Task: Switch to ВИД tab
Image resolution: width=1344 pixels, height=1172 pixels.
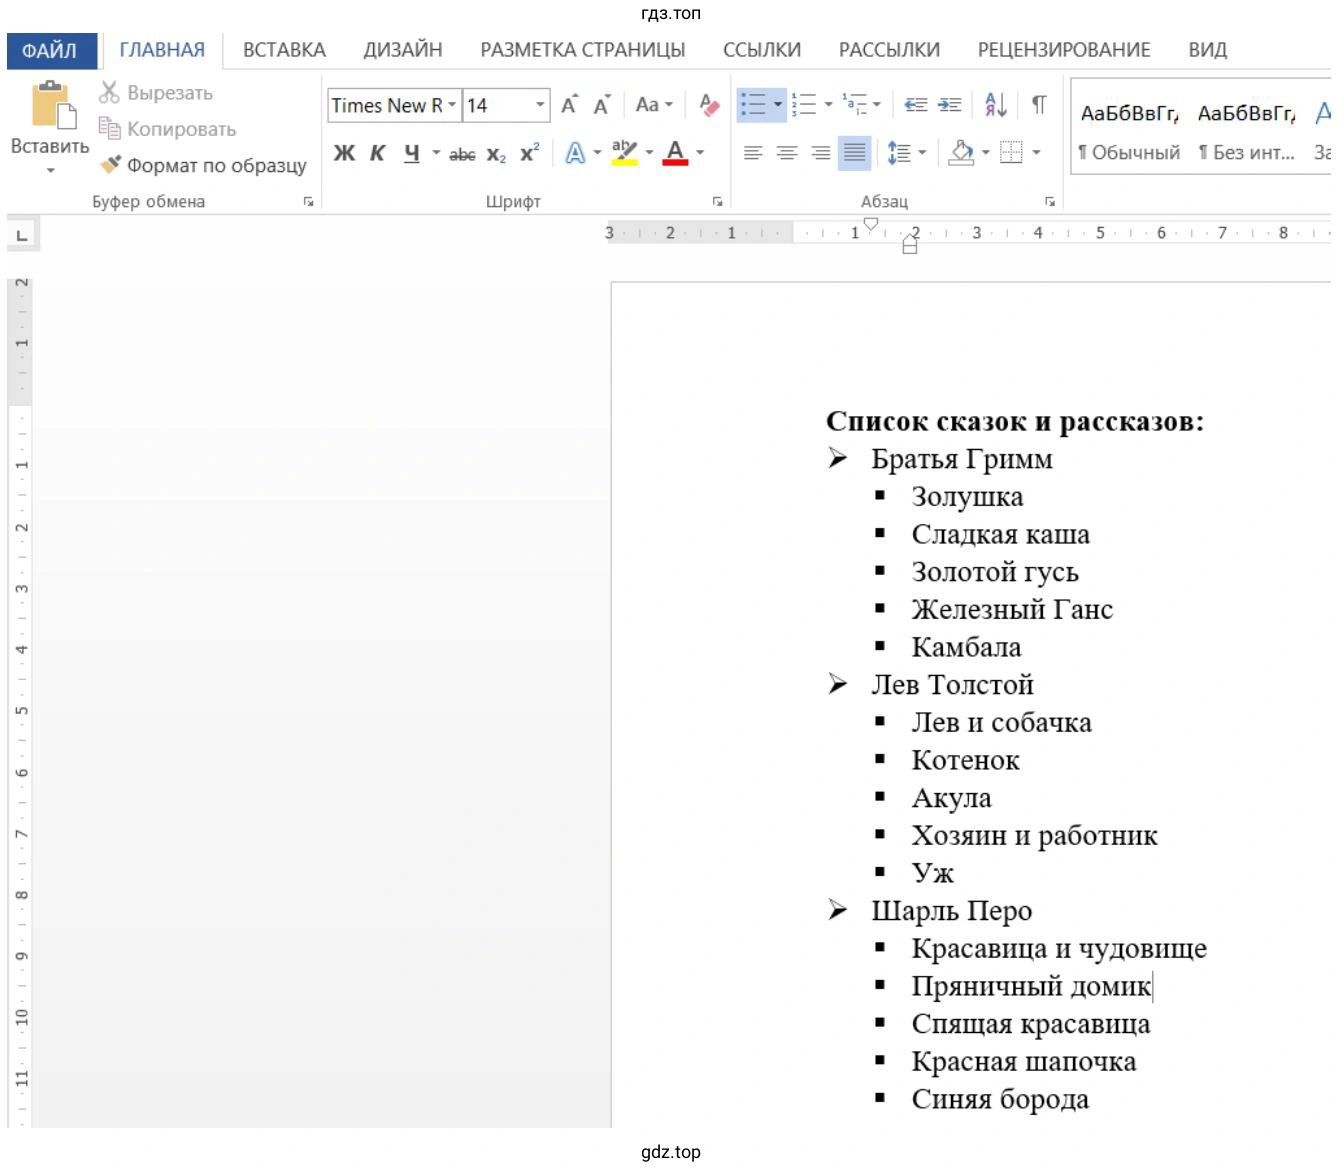Action: 1208,50
